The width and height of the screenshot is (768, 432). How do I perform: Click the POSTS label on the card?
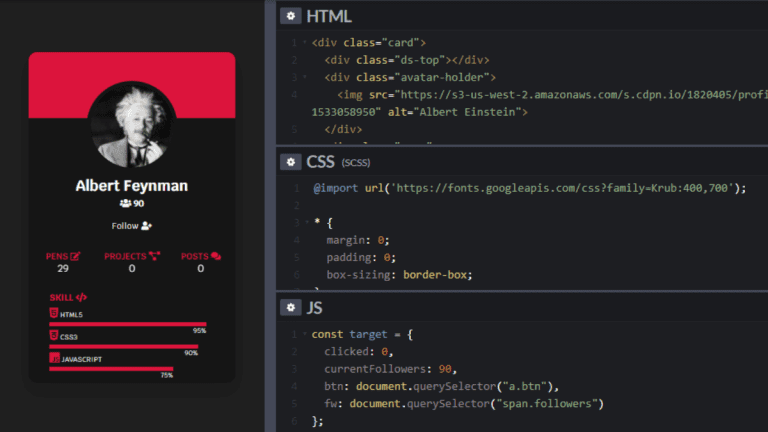click(x=194, y=256)
